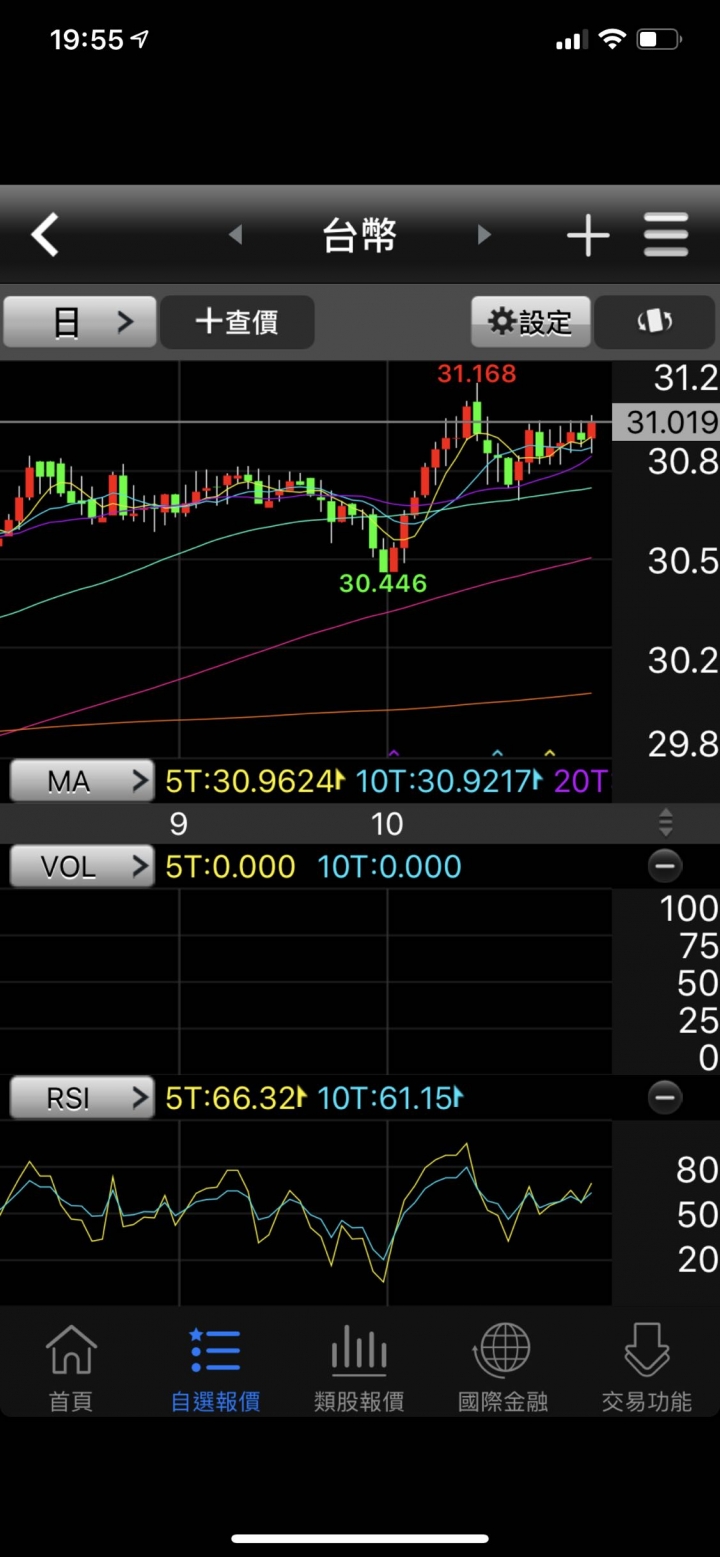Image resolution: width=720 pixels, height=1557 pixels.
Task: Switch to 自選報價 watchlist tab
Action: (x=215, y=1367)
